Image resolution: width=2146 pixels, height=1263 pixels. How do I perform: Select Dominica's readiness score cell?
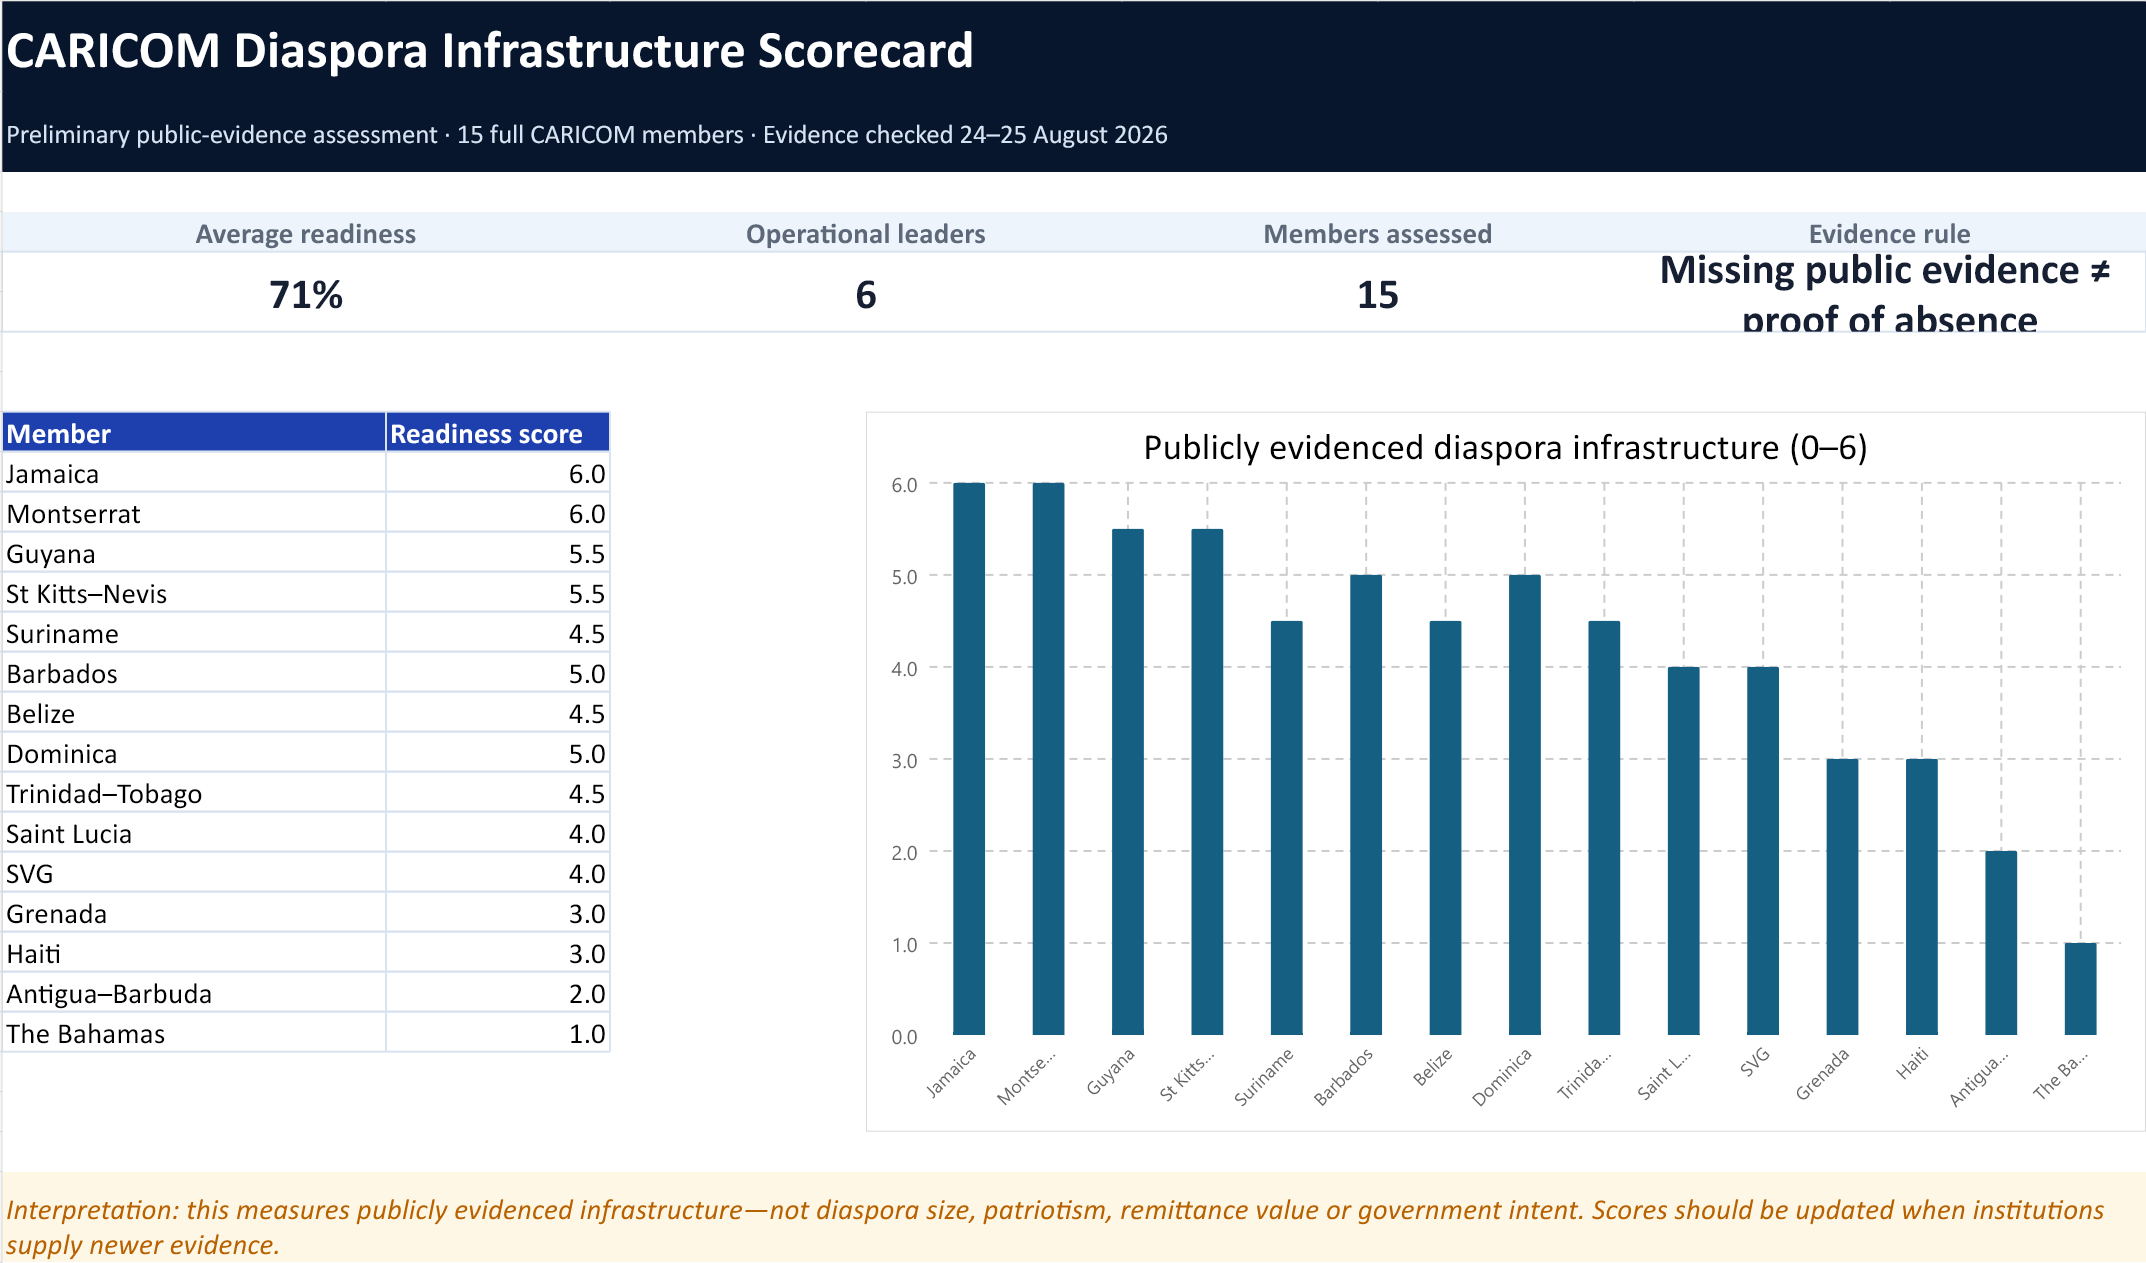point(498,753)
